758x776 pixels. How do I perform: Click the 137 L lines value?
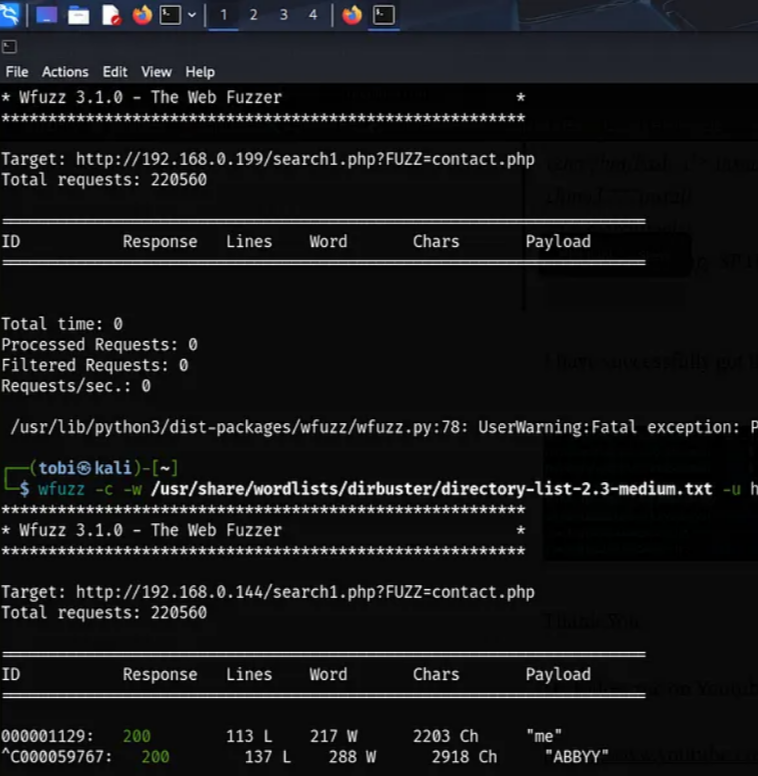pyautogui.click(x=268, y=757)
